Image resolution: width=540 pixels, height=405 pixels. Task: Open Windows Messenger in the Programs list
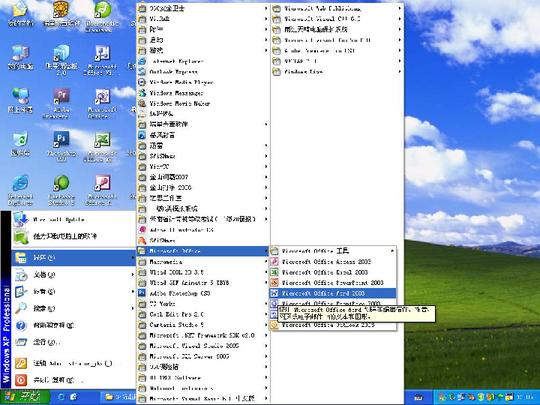point(203,93)
